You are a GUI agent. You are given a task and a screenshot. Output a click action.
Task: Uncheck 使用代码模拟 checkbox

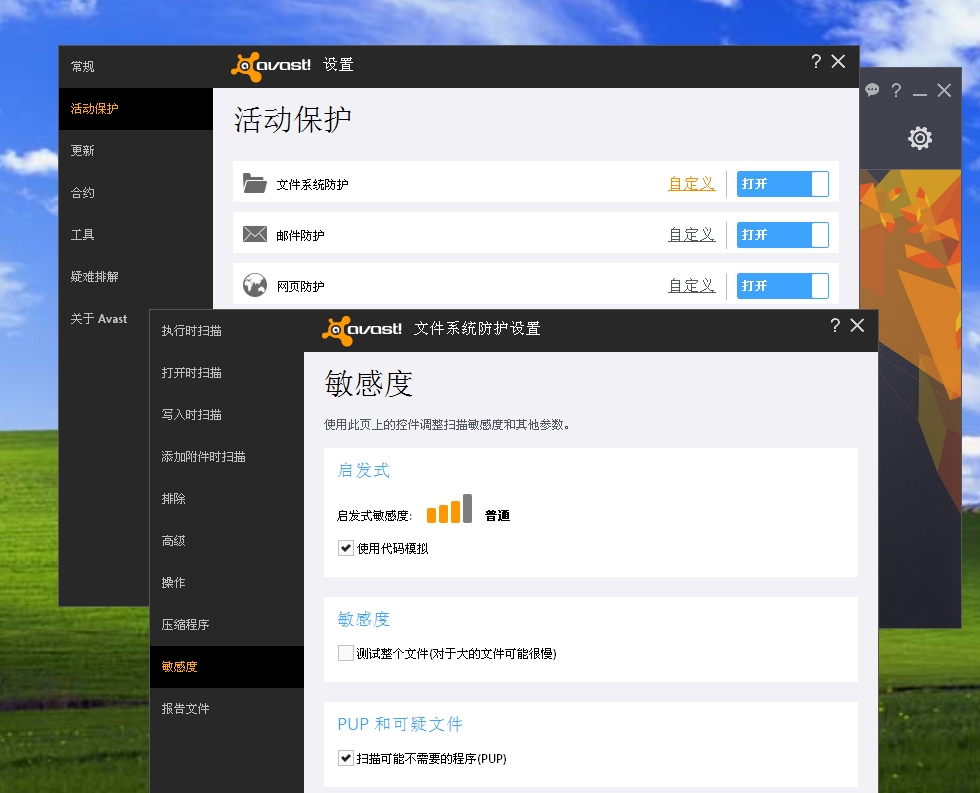pyautogui.click(x=346, y=548)
